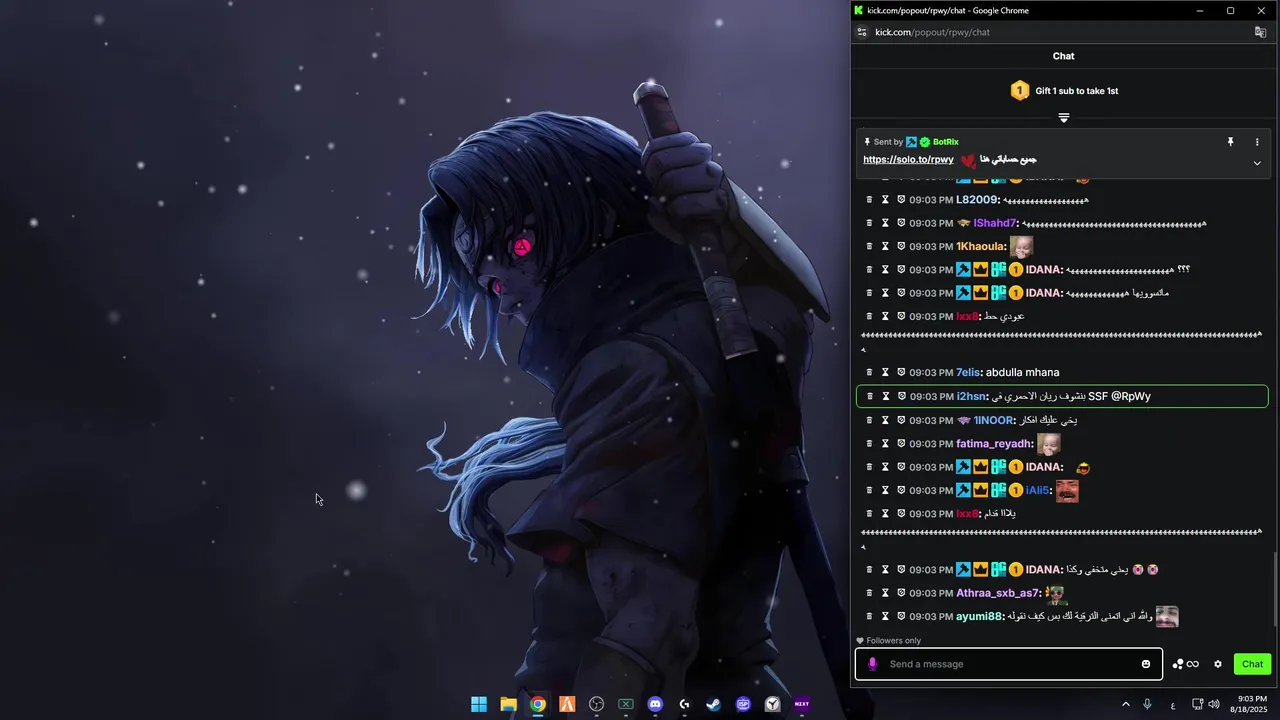Open the pinned message options menu

[1257, 142]
